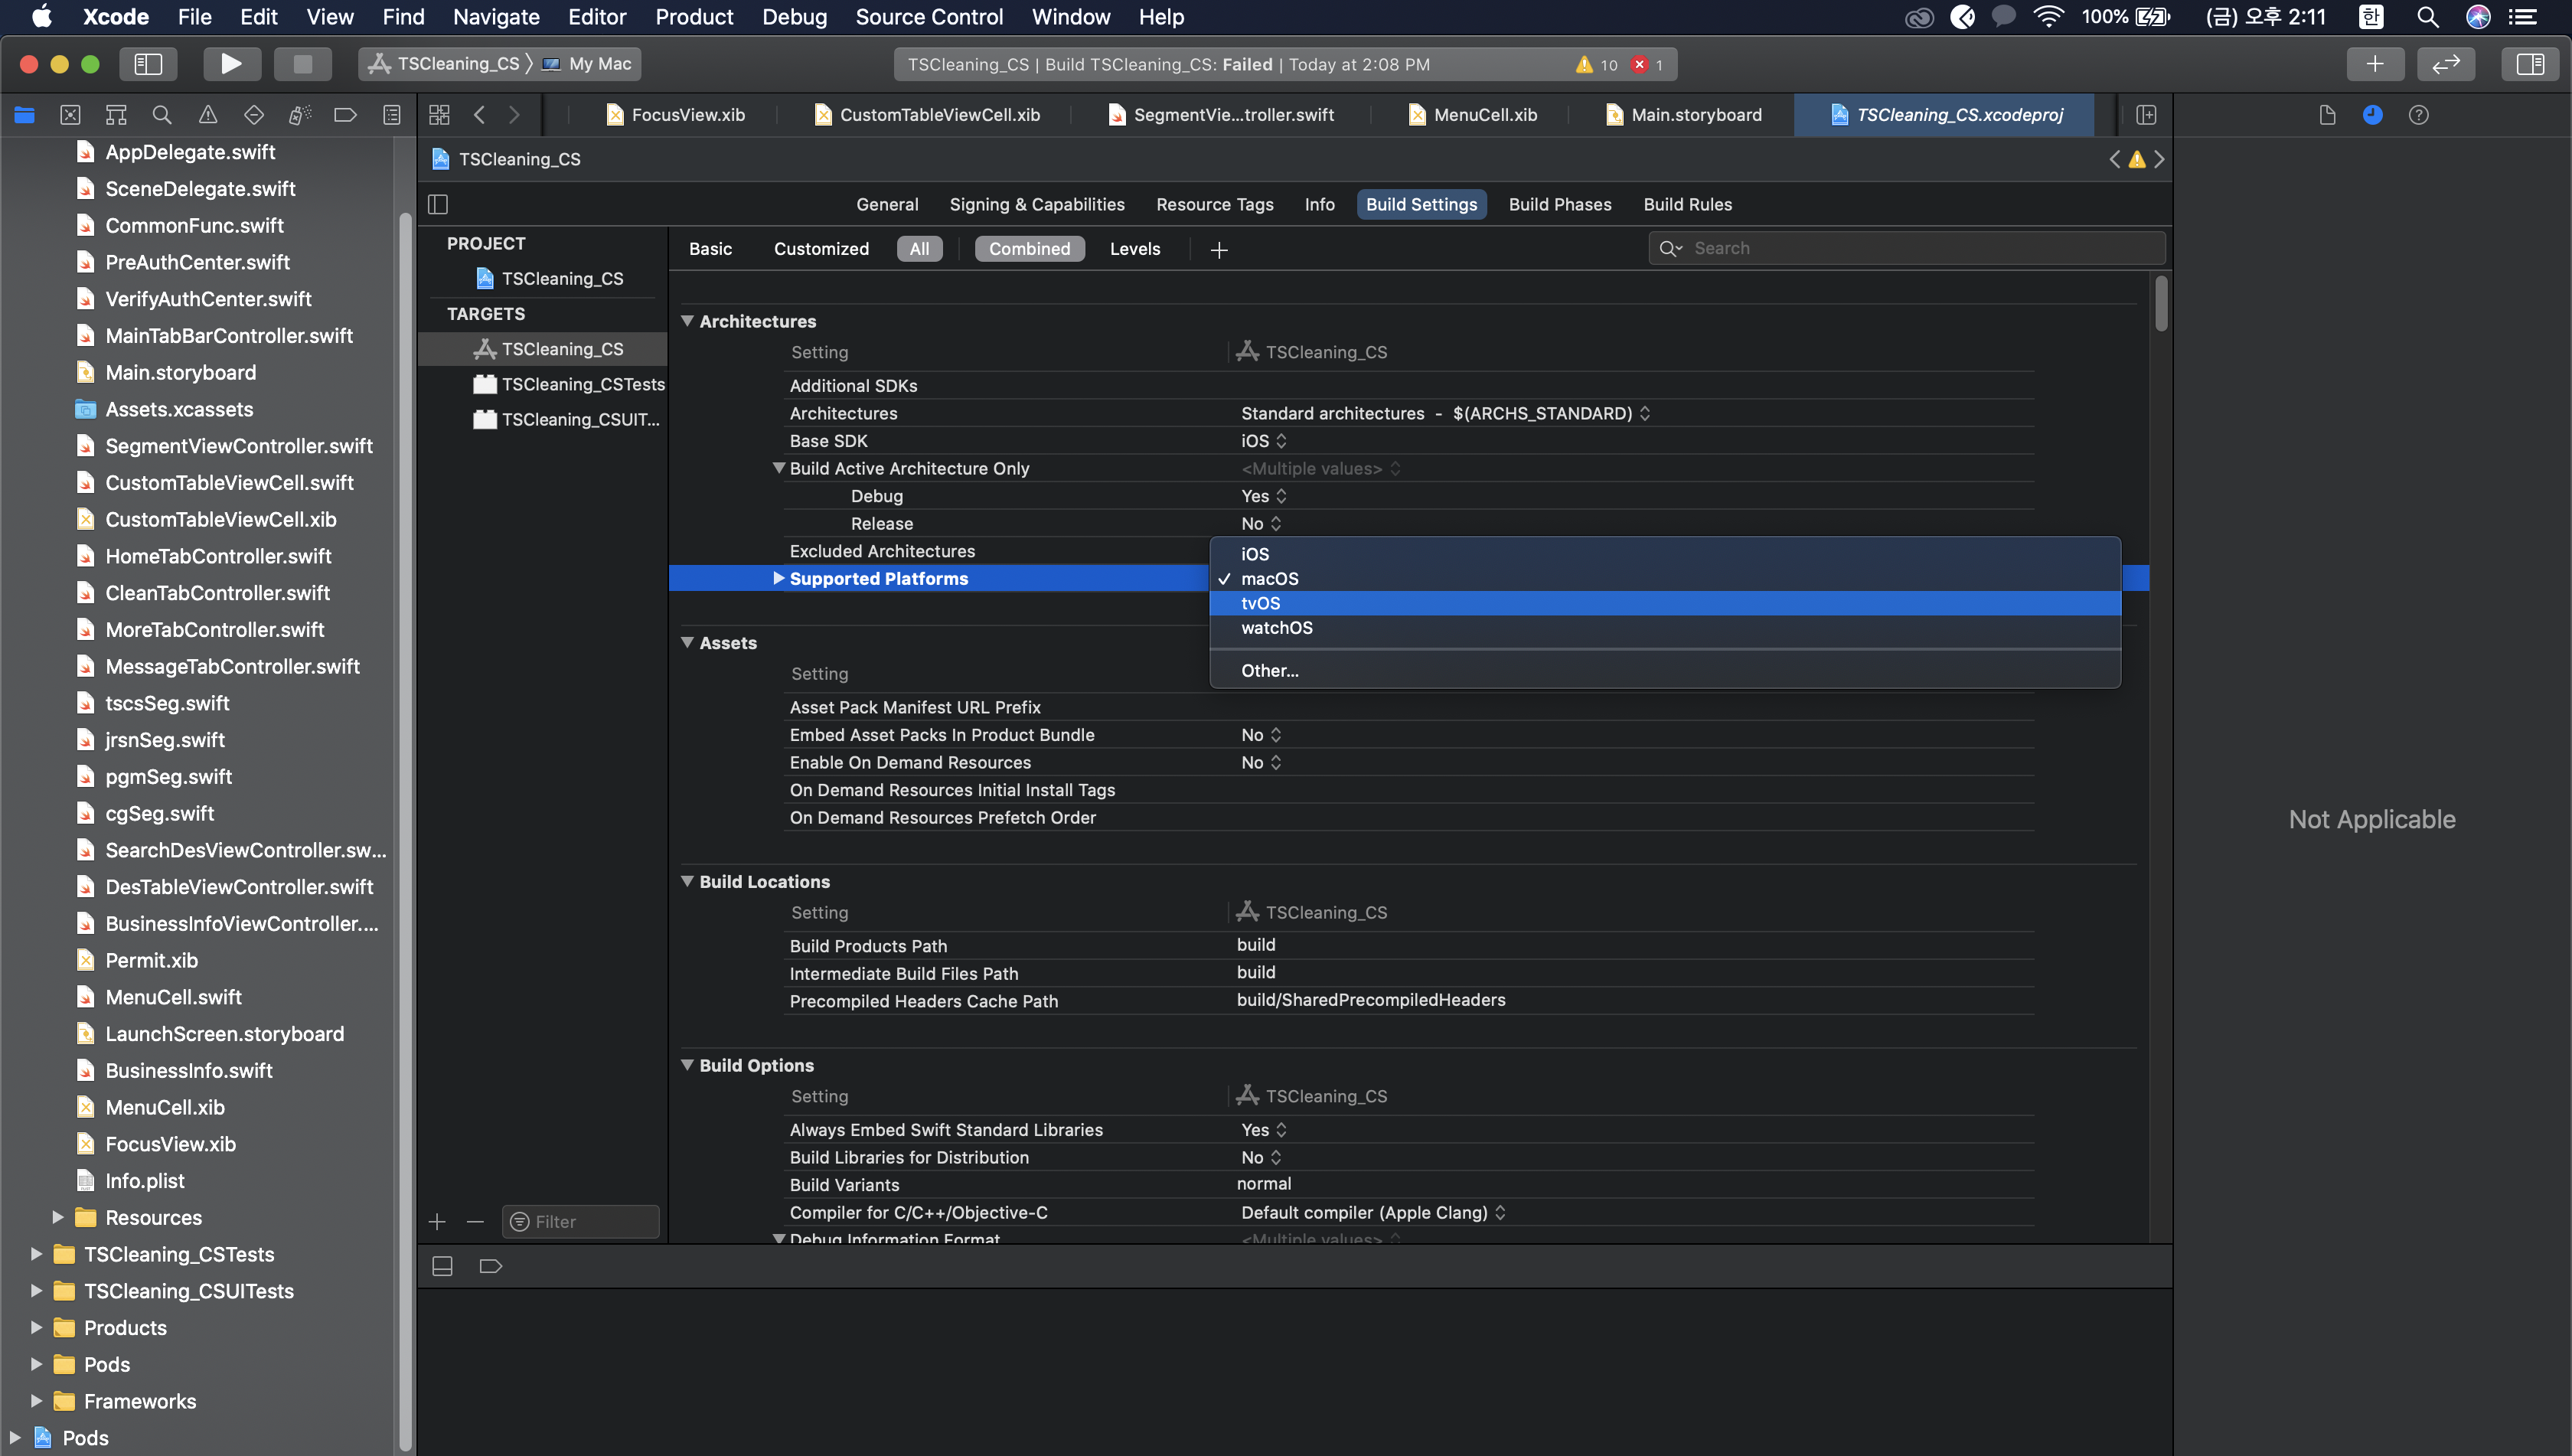2572x1456 pixels.
Task: Collapse the Build Locations section
Action: point(688,881)
